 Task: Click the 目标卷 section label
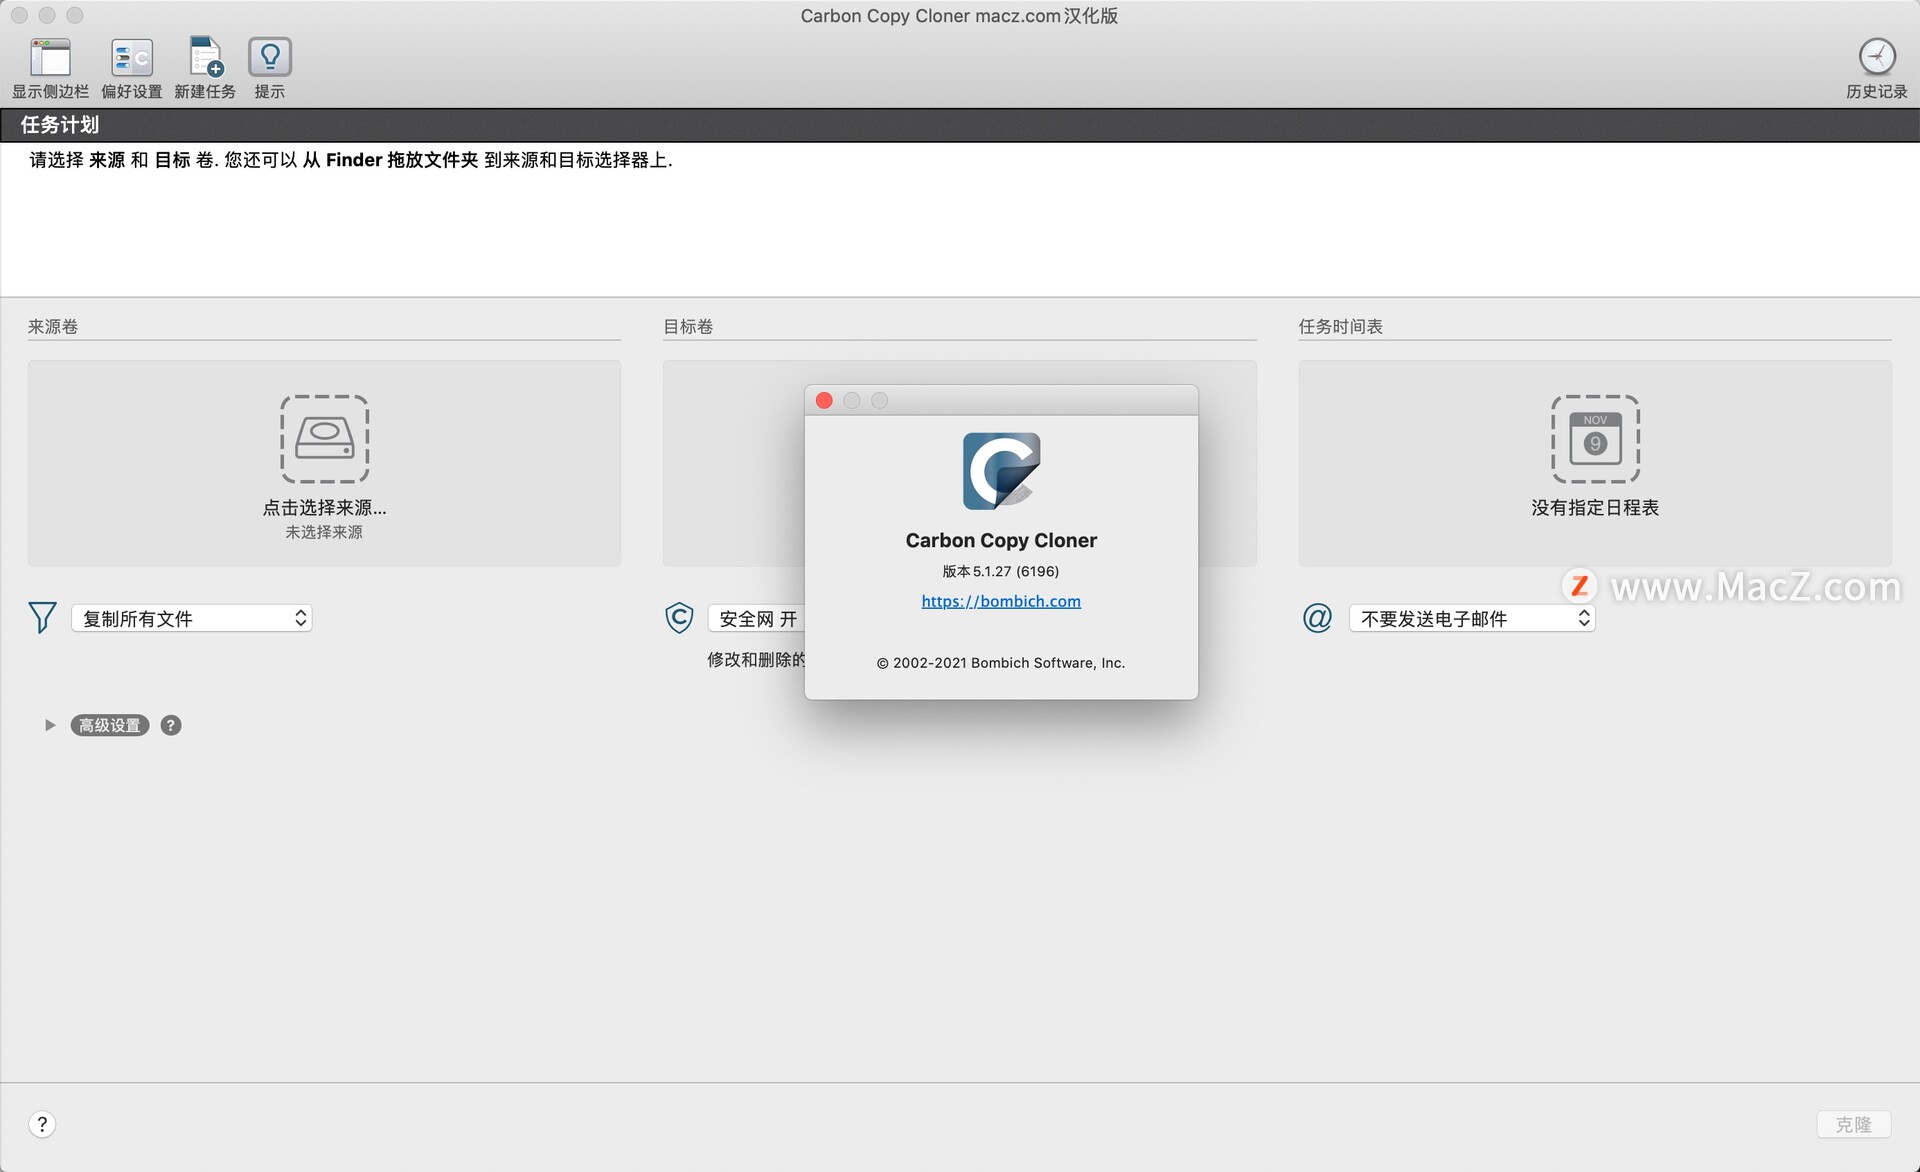click(688, 326)
